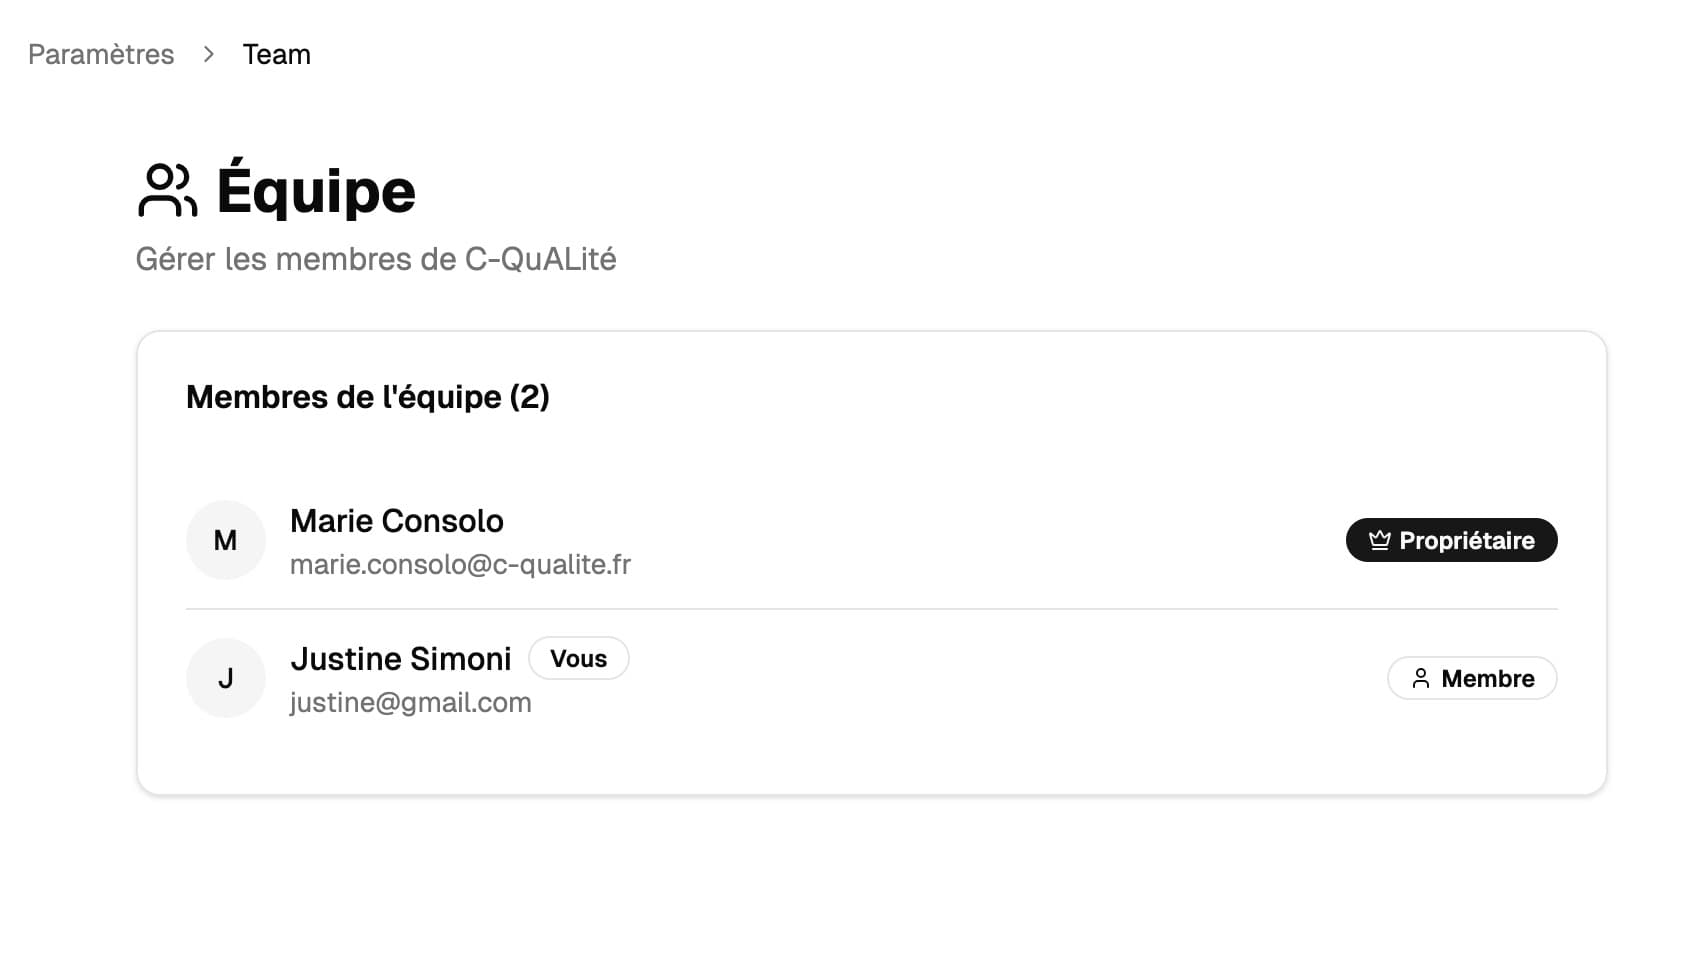Click the Team breadcrumb item
The width and height of the screenshot is (1692, 978).
[x=276, y=54]
